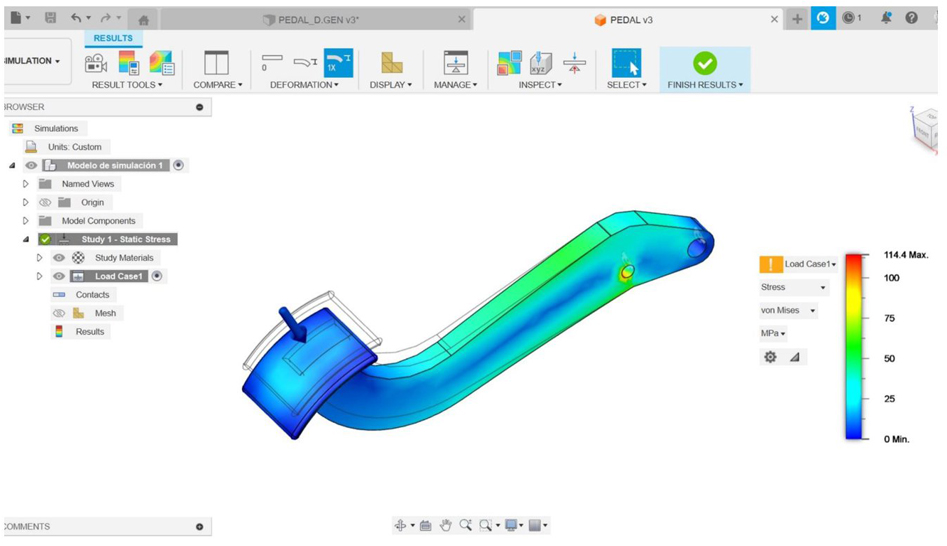Image resolution: width=947 pixels, height=546 pixels.
Task: Click the Compare split-view icon
Action: click(x=216, y=63)
